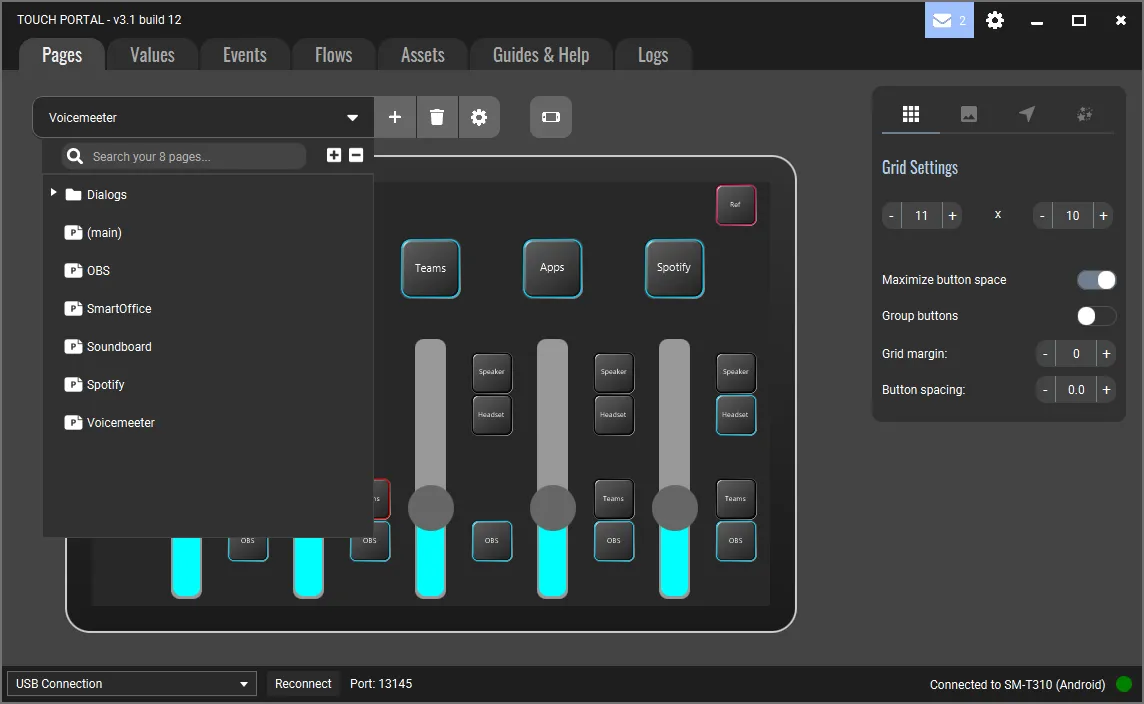Click the Reconnect button
Image resolution: width=1144 pixels, height=704 pixels.
click(x=303, y=684)
